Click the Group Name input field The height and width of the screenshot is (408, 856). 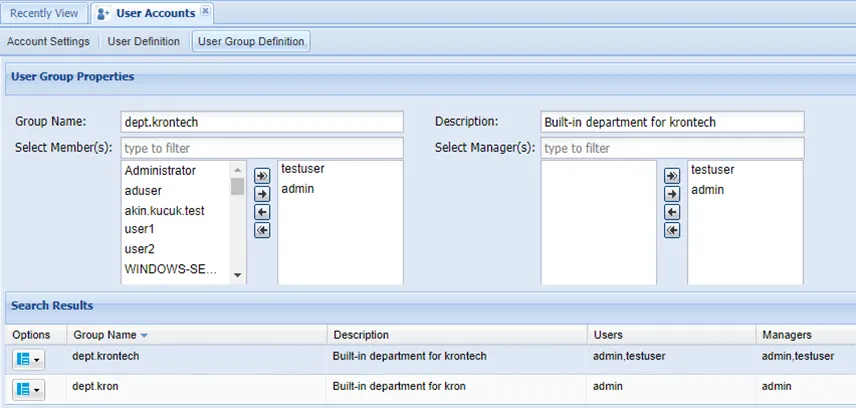pos(262,122)
